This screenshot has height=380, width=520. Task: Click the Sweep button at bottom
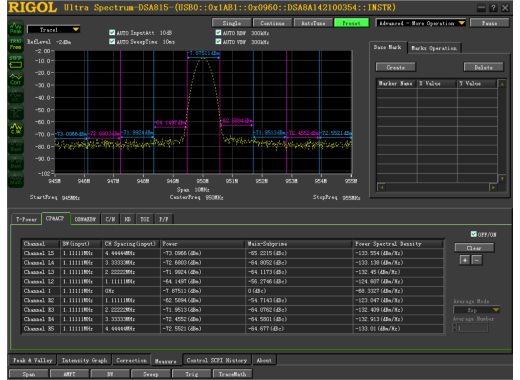point(151,374)
